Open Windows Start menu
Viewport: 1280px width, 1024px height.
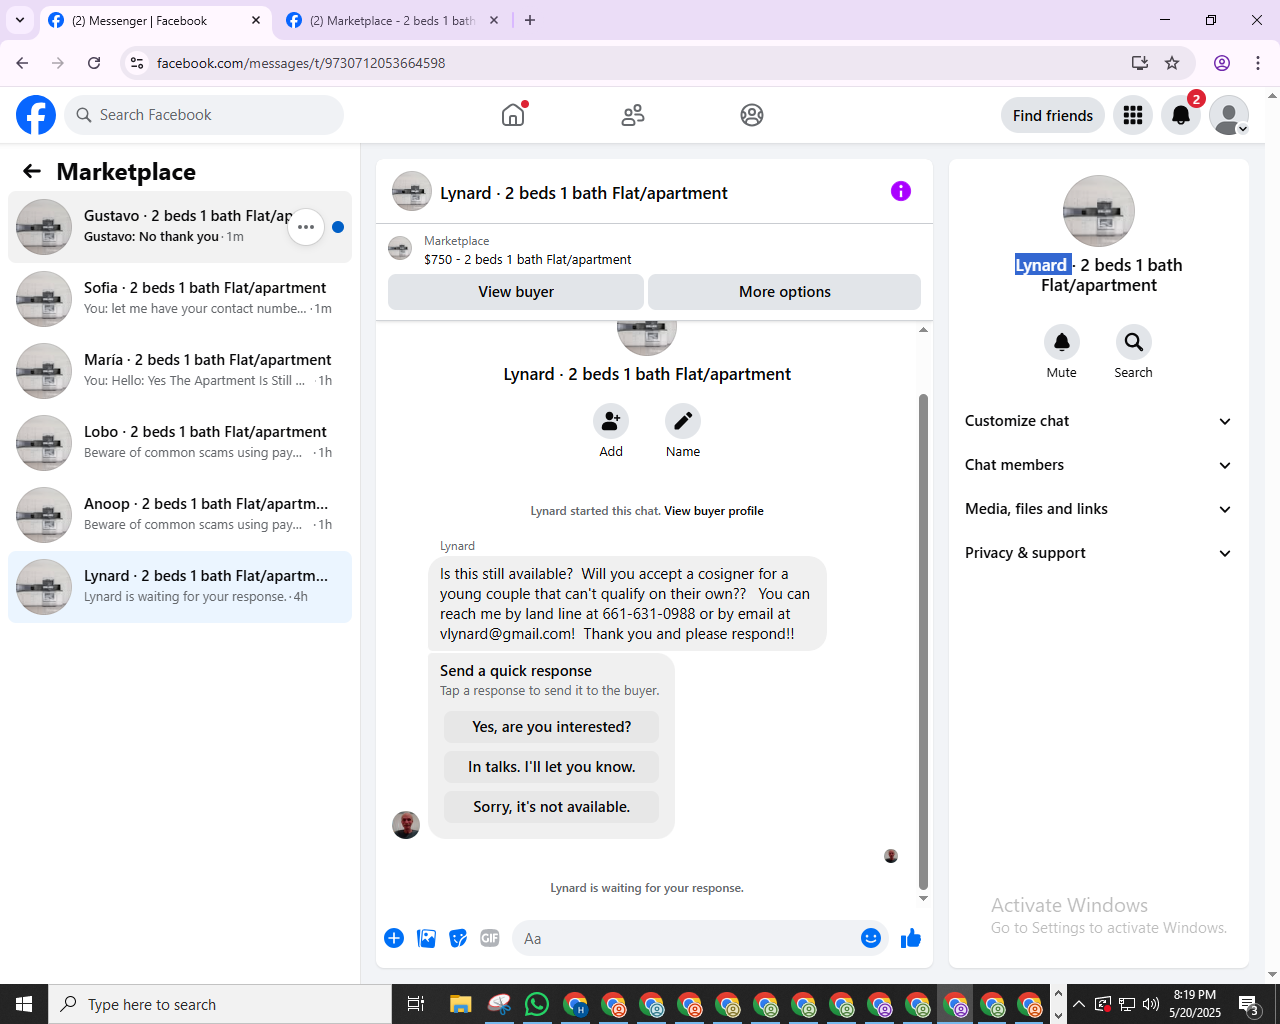24,1004
